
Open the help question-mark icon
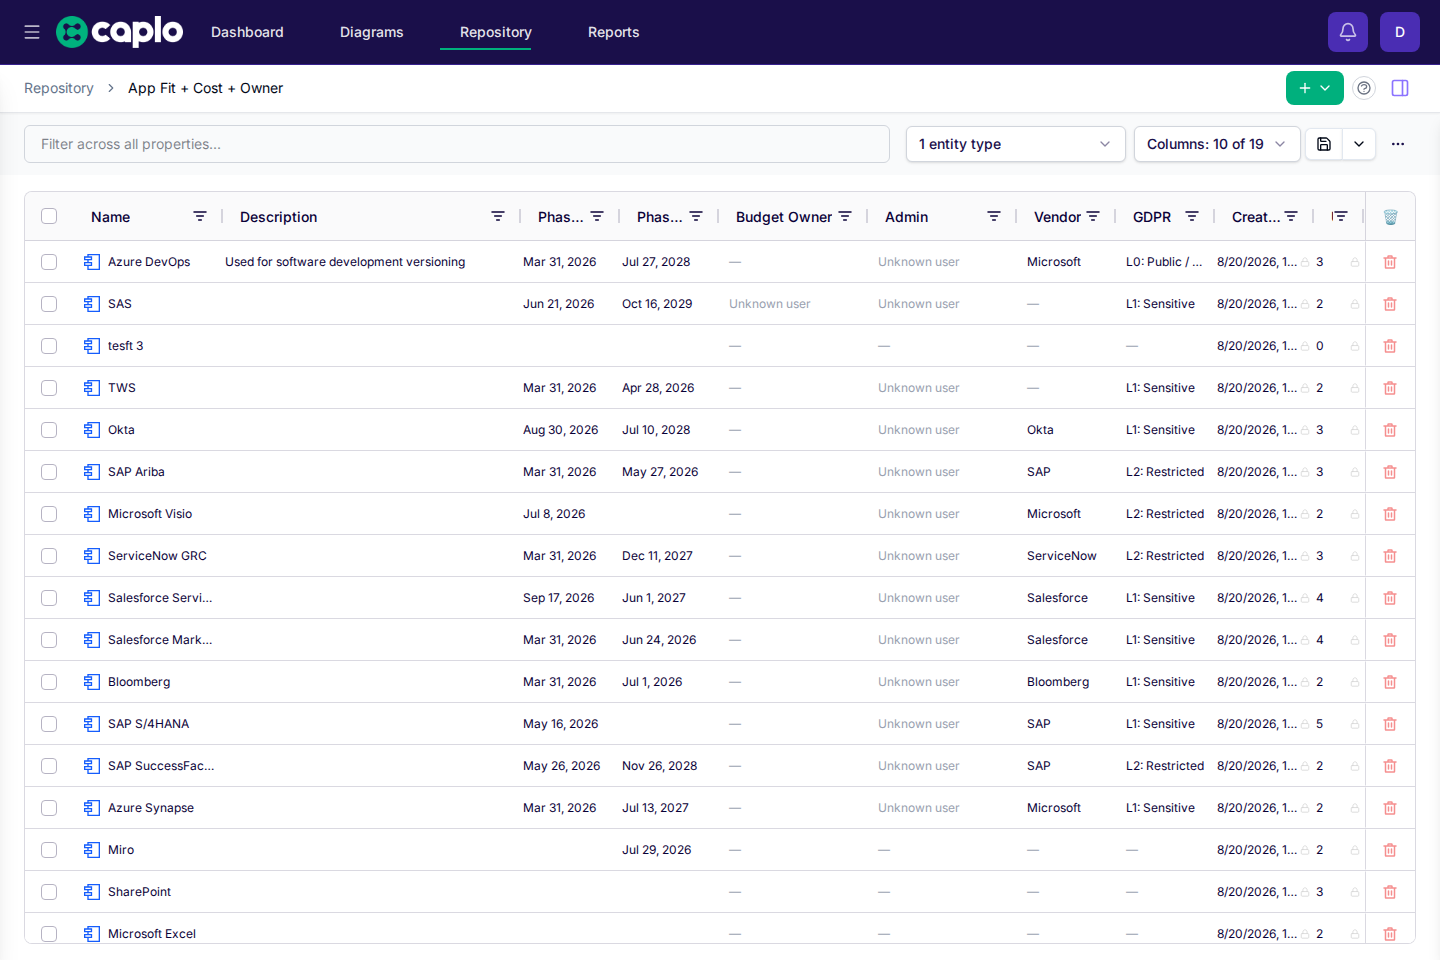click(x=1364, y=88)
